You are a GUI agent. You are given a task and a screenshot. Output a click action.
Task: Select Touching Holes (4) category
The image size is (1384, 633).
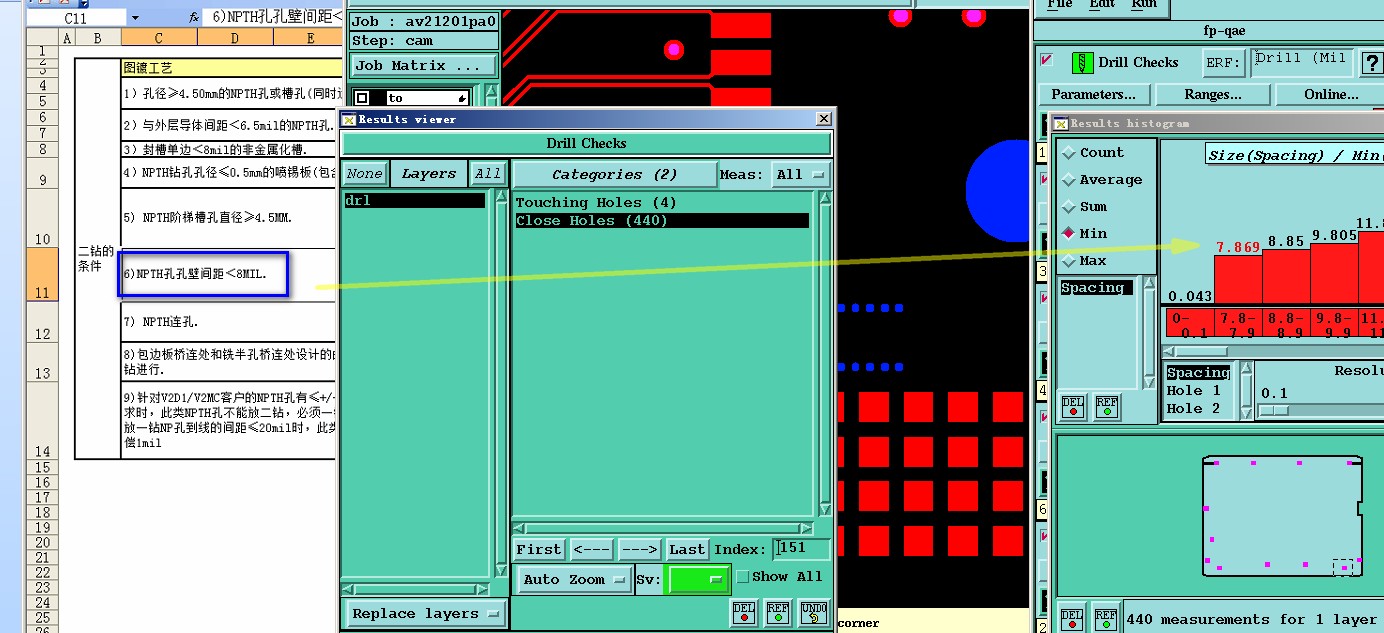tap(661, 203)
